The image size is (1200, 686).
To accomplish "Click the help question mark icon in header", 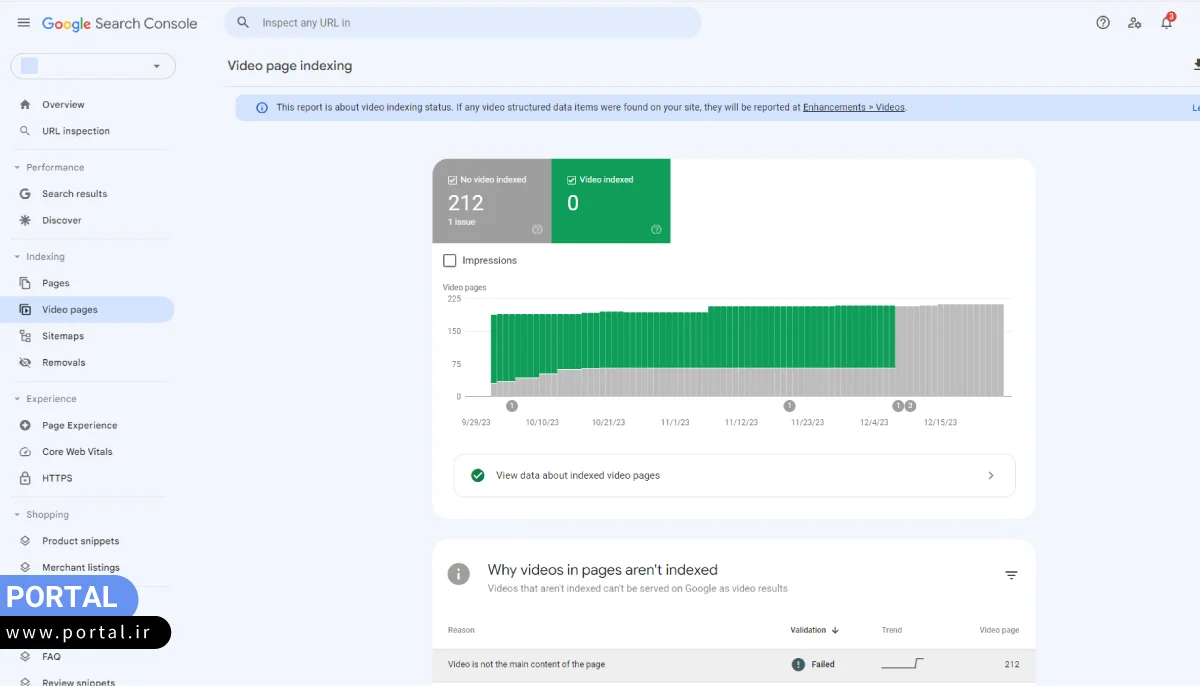I will [x=1103, y=23].
